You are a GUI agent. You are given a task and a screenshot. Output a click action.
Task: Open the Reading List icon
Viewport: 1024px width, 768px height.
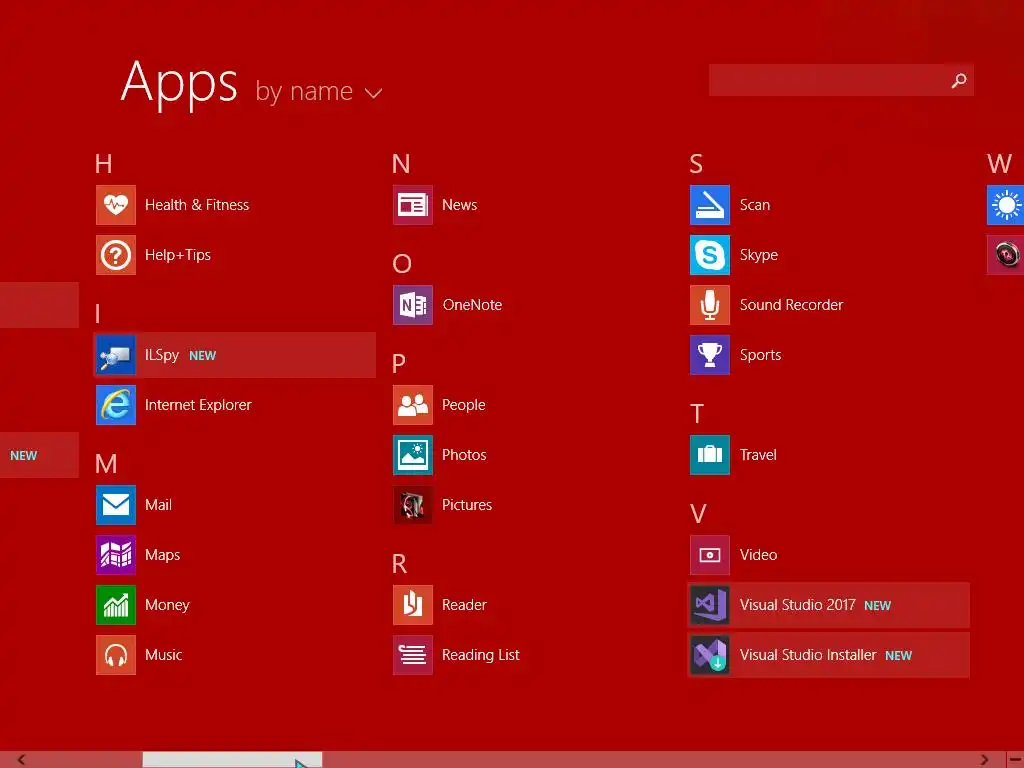pyautogui.click(x=413, y=655)
